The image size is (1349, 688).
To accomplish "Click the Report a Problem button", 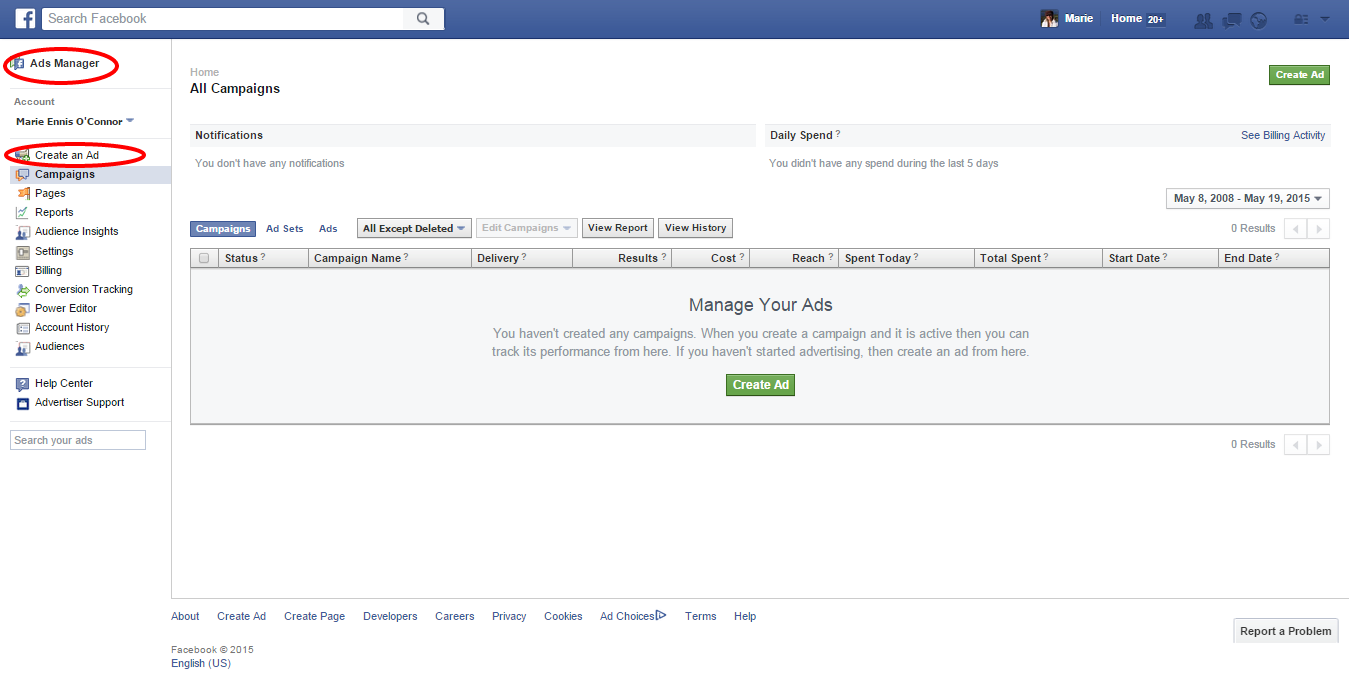I will (x=1285, y=631).
